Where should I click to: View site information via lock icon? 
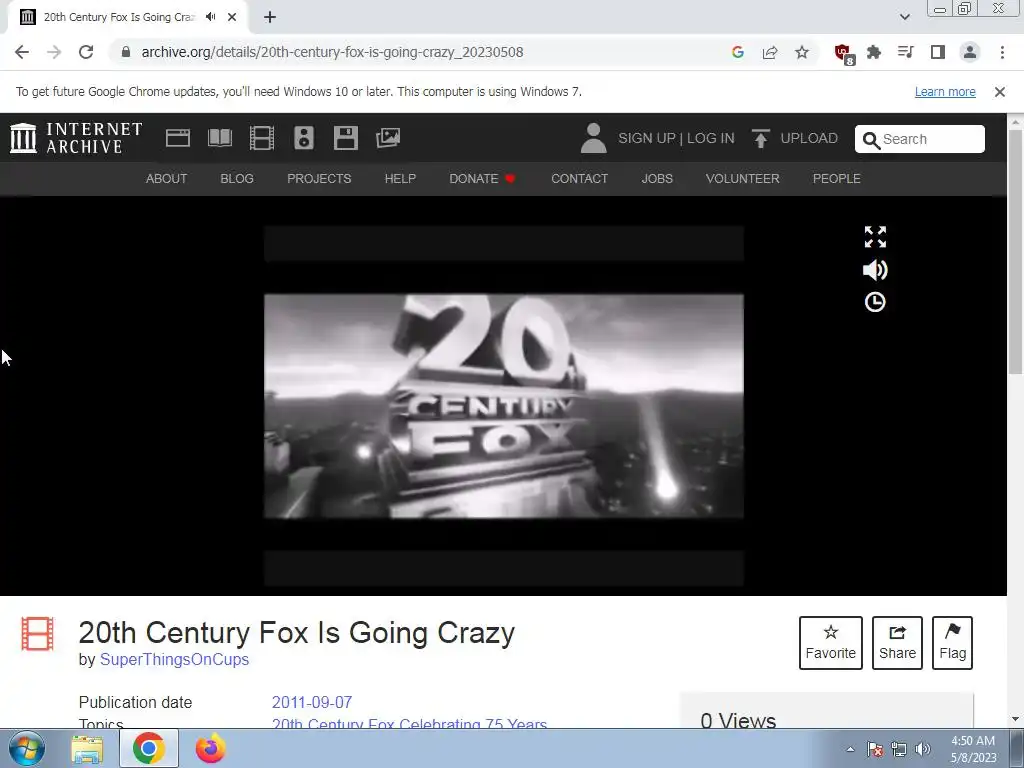click(126, 52)
